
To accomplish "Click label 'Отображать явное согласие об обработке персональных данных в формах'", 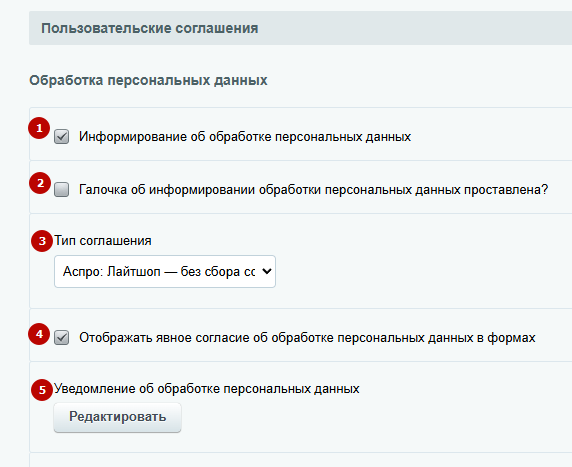I will click(307, 338).
